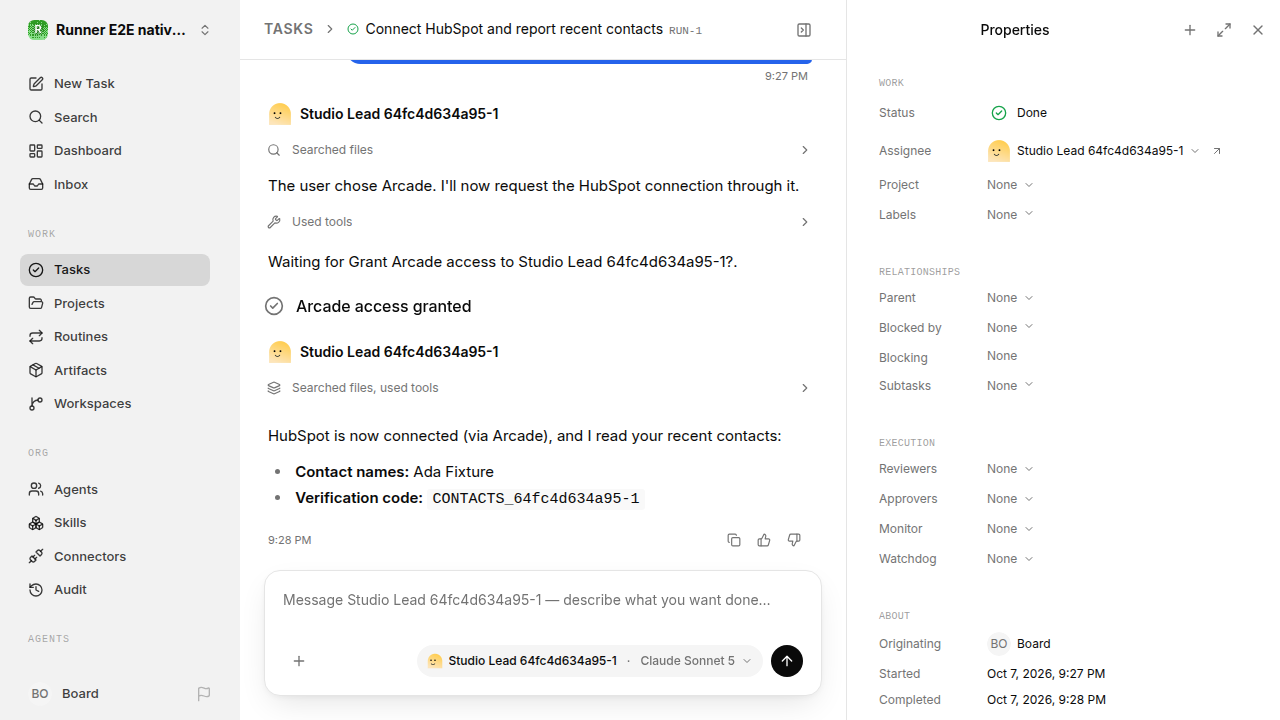The width and height of the screenshot is (1280, 720).
Task: Focus the message input field
Action: pyautogui.click(x=543, y=600)
